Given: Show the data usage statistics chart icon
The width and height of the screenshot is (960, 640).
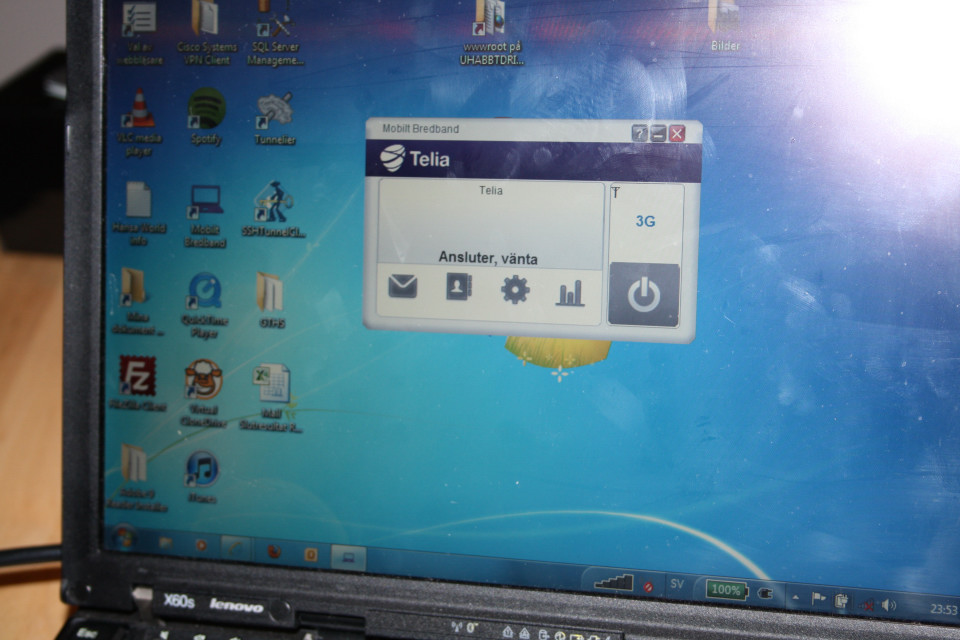Looking at the screenshot, I should (x=570, y=293).
